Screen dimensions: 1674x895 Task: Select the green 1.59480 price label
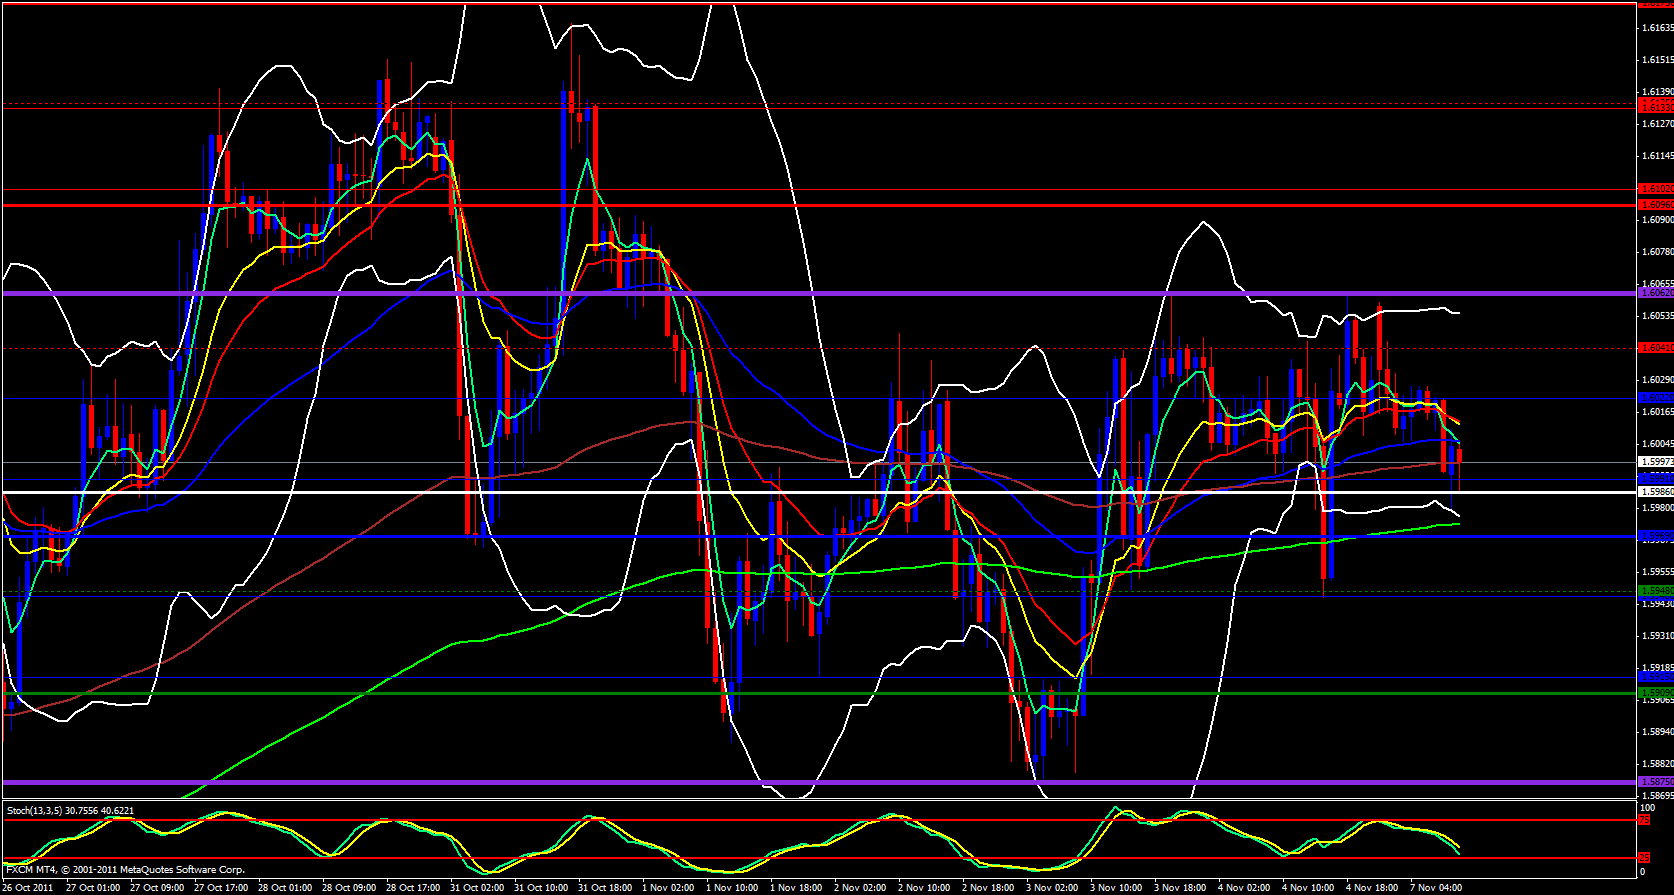pos(1655,590)
